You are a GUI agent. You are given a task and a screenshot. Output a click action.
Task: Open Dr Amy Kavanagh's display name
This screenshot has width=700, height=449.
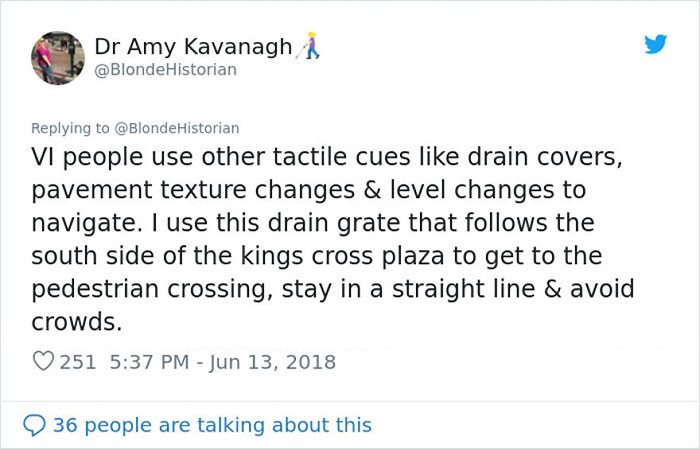[x=193, y=46]
